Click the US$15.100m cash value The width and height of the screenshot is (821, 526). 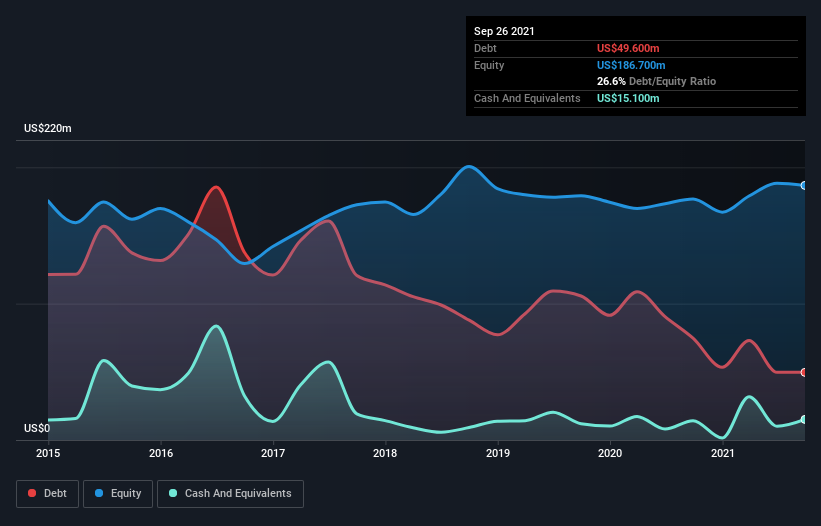point(628,98)
